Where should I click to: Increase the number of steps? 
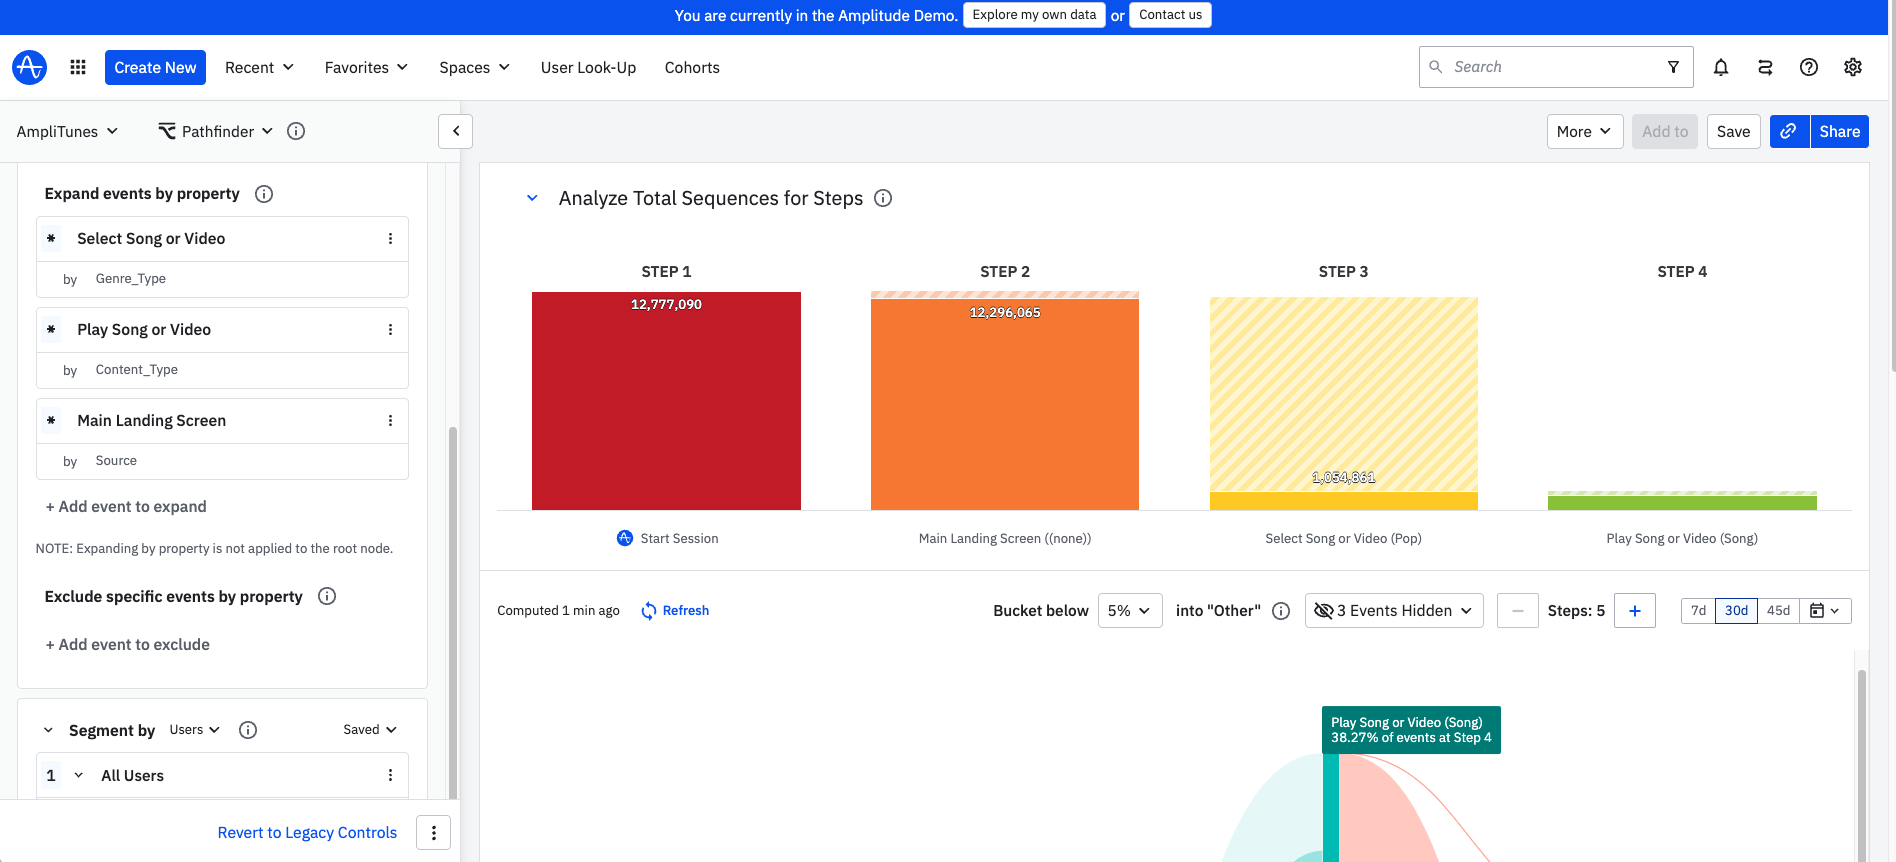pos(1635,611)
